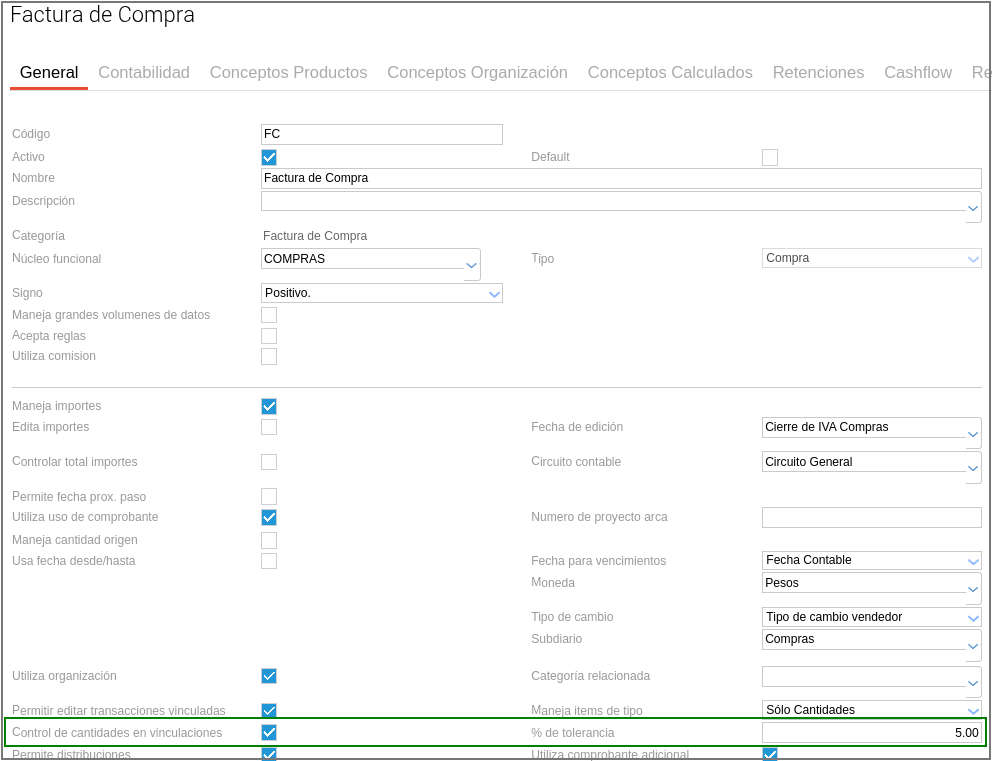The width and height of the screenshot is (992, 761).
Task: Enable the Acepta reglas checkbox
Action: [x=269, y=336]
